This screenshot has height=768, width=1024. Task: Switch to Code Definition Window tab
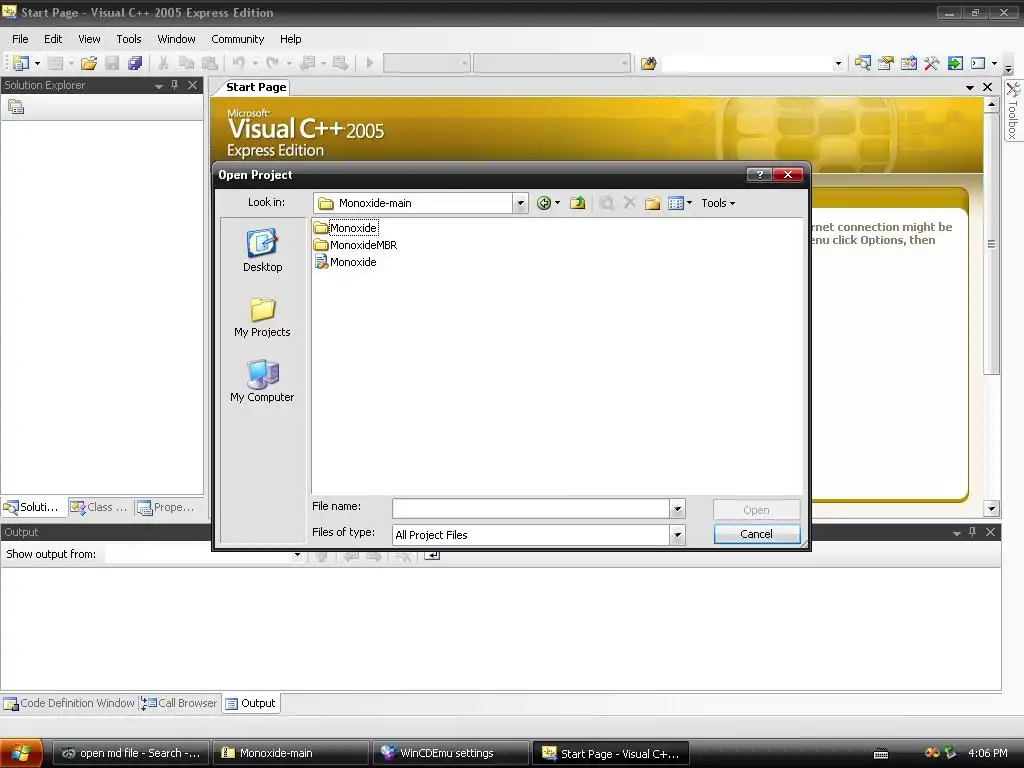click(x=69, y=703)
